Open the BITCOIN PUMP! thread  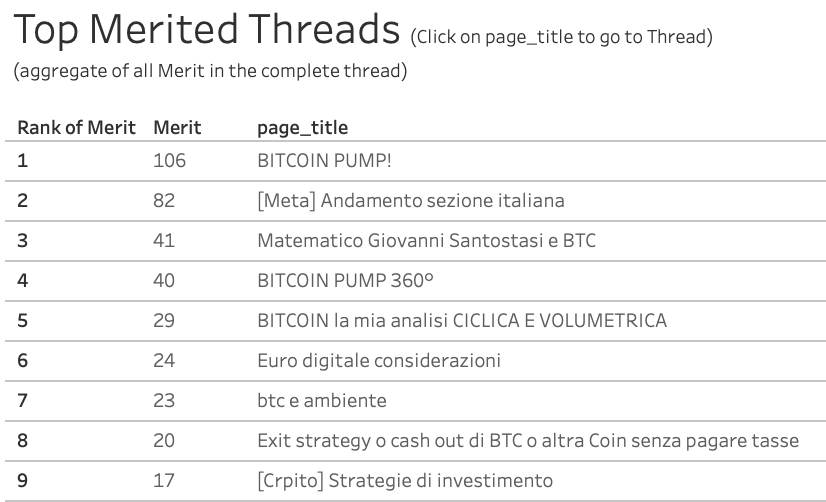pyautogui.click(x=324, y=161)
